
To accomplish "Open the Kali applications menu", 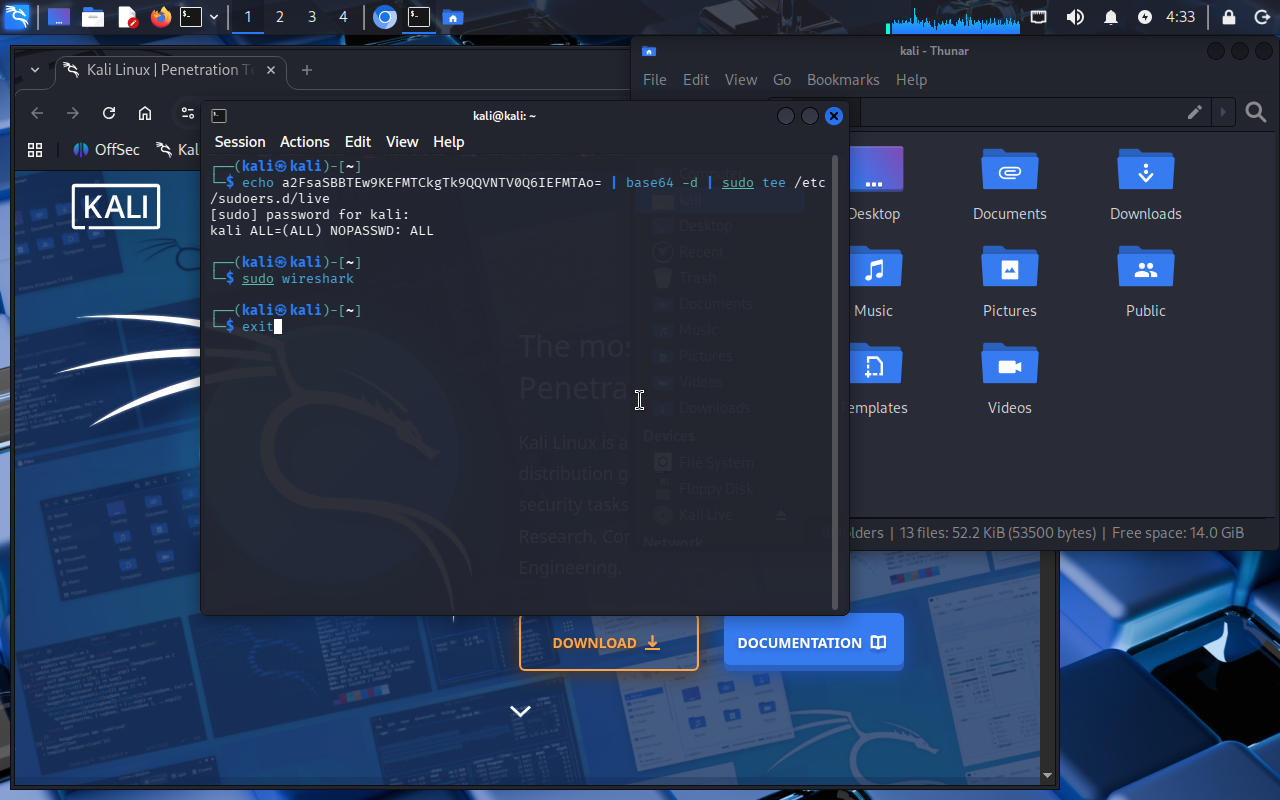I will 17,17.
